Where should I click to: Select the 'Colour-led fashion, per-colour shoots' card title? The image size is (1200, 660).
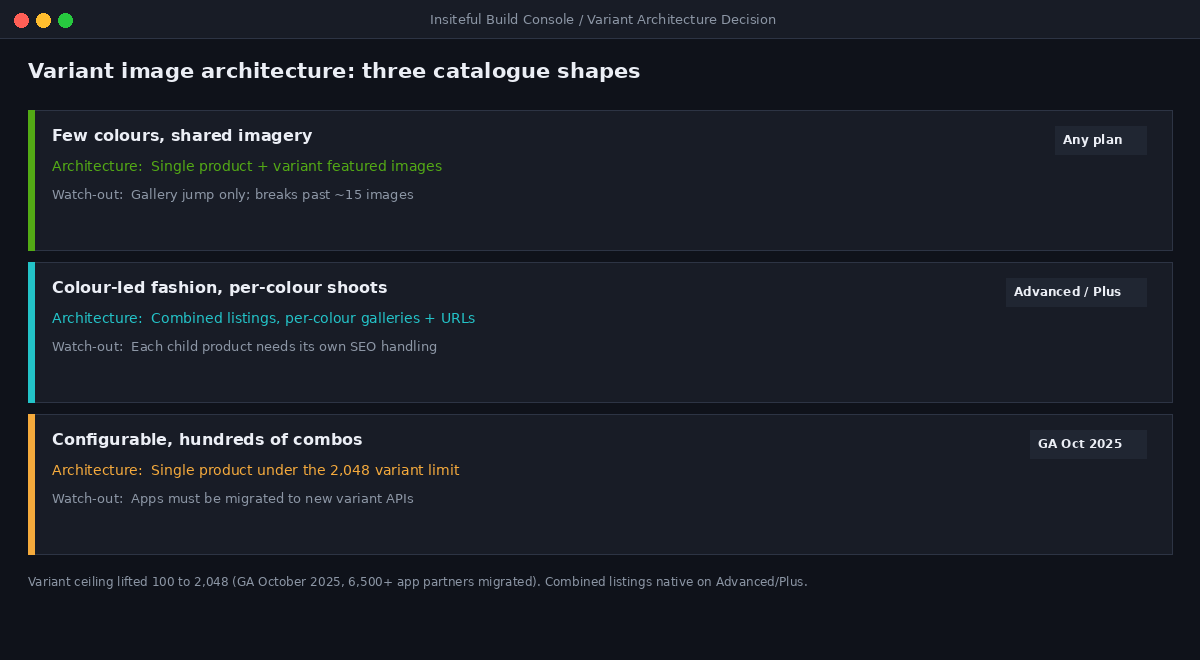click(x=219, y=288)
